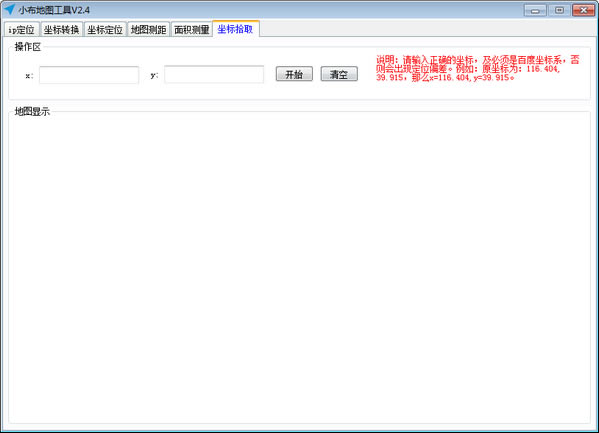Click the 操作区 group label

(28, 47)
